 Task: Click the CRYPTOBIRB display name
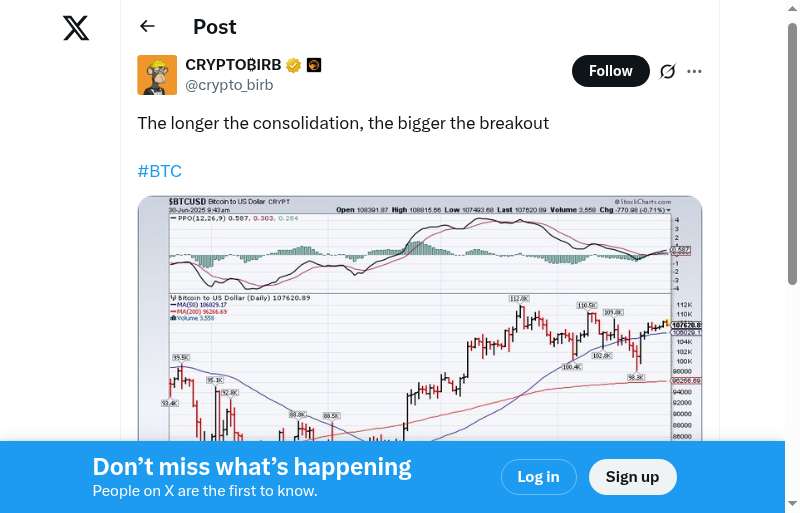[x=233, y=65]
